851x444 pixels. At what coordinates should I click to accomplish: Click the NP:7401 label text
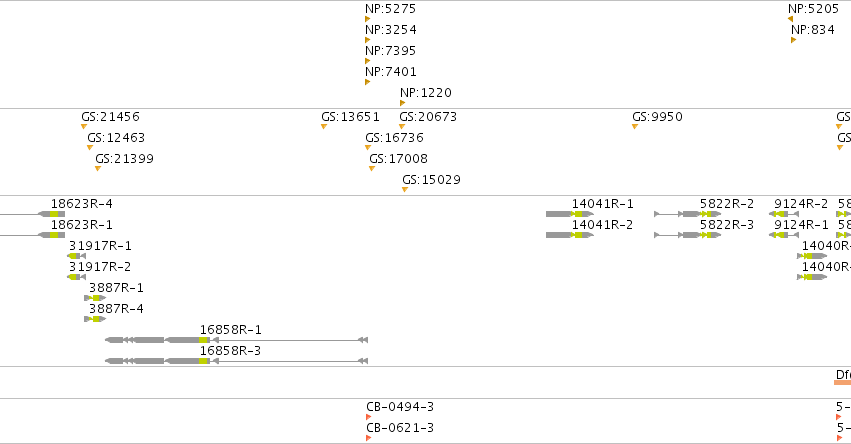[x=391, y=72]
